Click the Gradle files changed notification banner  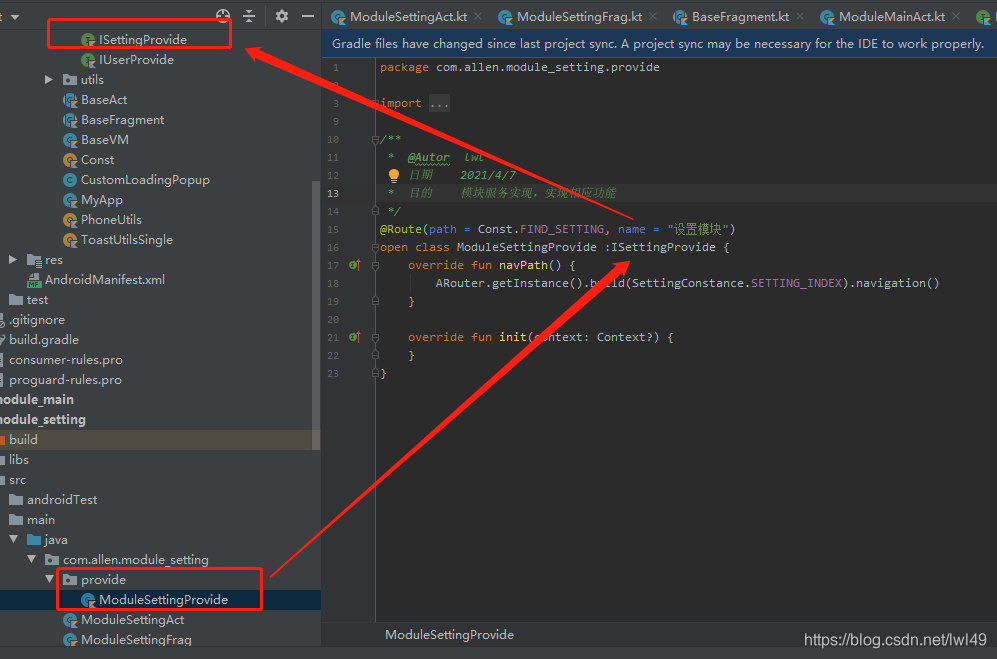[659, 44]
